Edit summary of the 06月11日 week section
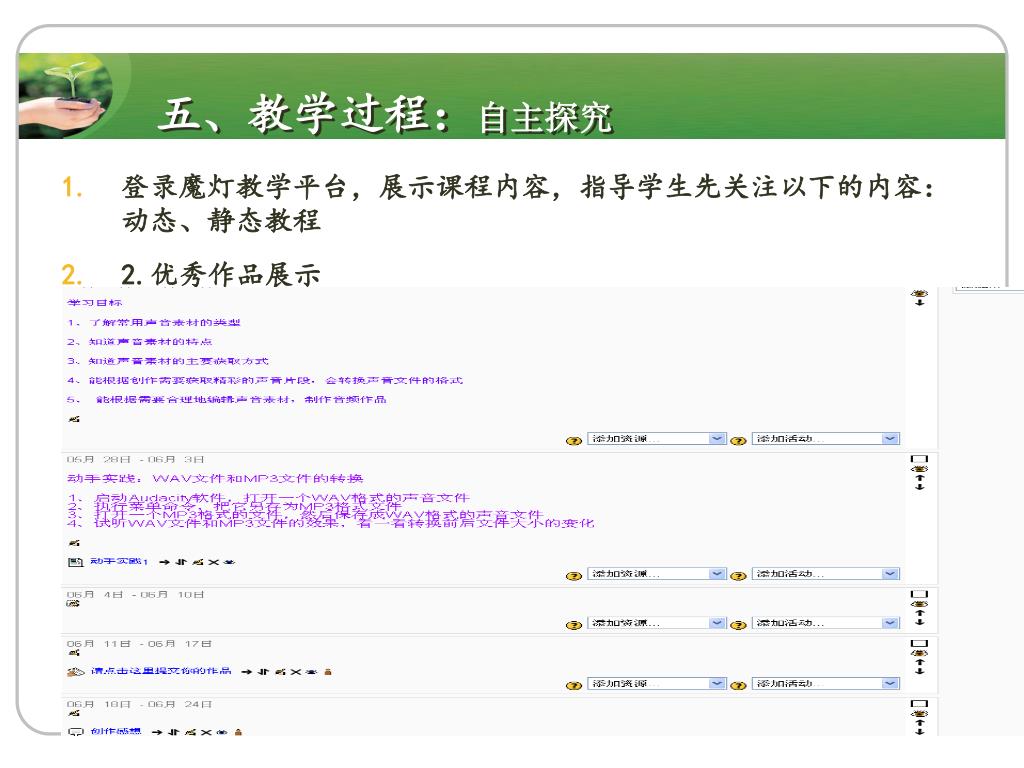1024x768 pixels. click(x=73, y=652)
